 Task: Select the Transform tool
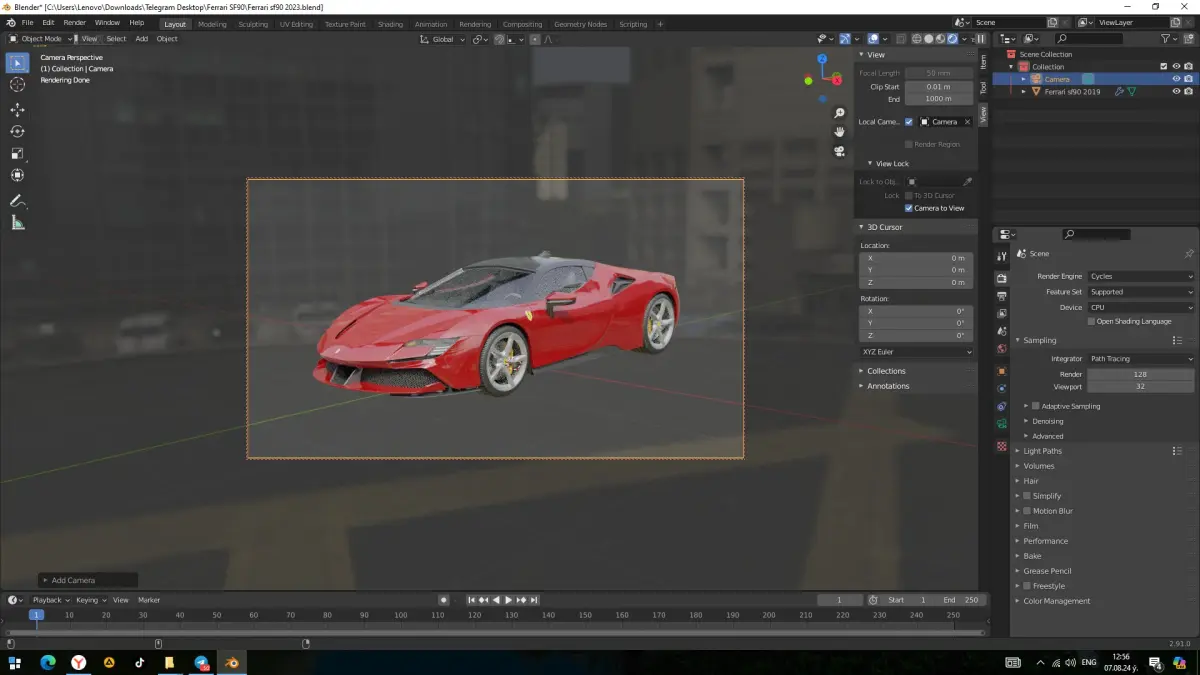coord(17,175)
